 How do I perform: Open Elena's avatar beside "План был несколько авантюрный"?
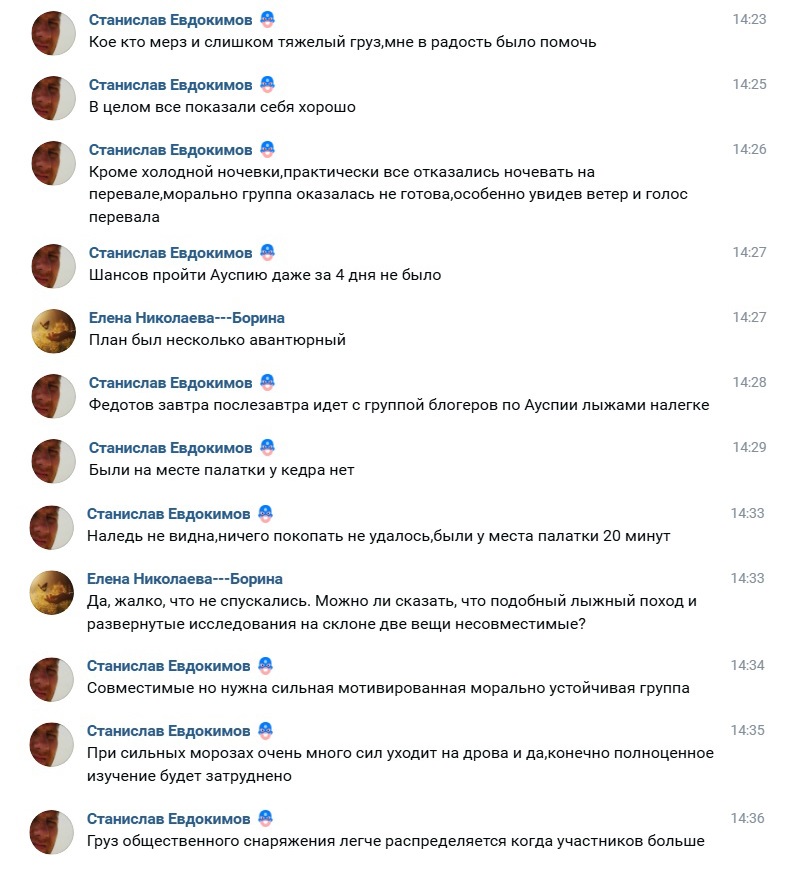(x=54, y=330)
